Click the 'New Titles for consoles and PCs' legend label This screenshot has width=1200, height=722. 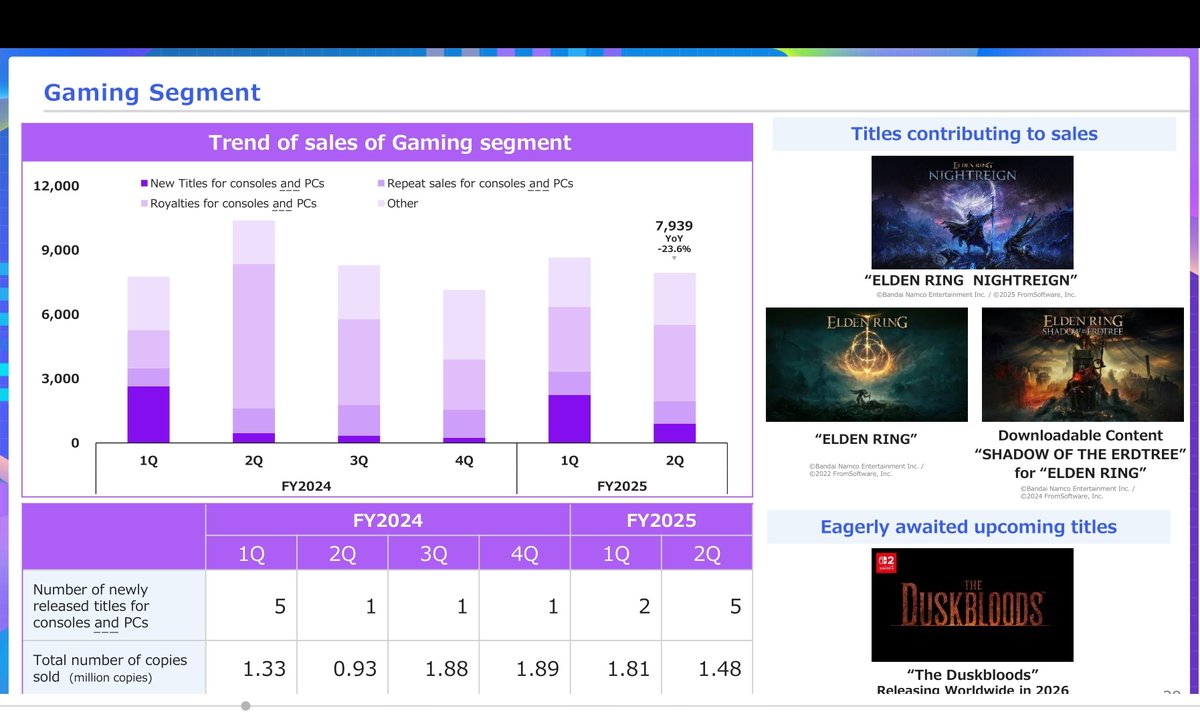237,184
